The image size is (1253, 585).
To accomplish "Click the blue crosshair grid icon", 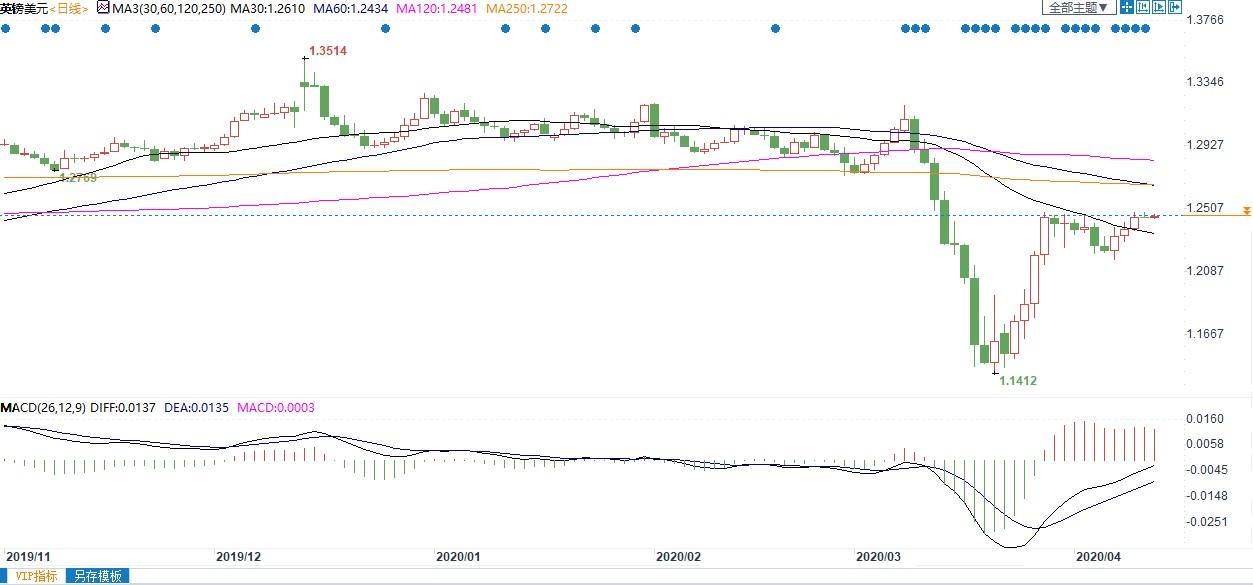I will pyautogui.click(x=1126, y=7).
